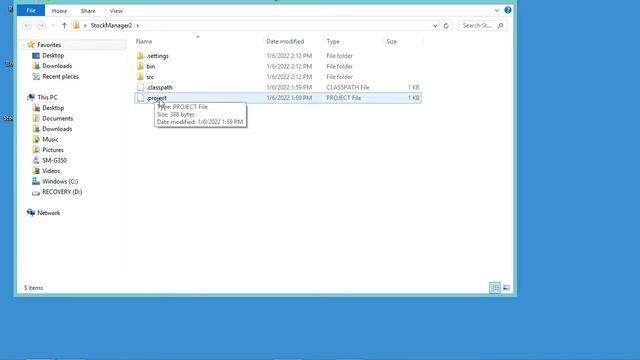Open the RECOVERY (D:) drive

[62, 192]
